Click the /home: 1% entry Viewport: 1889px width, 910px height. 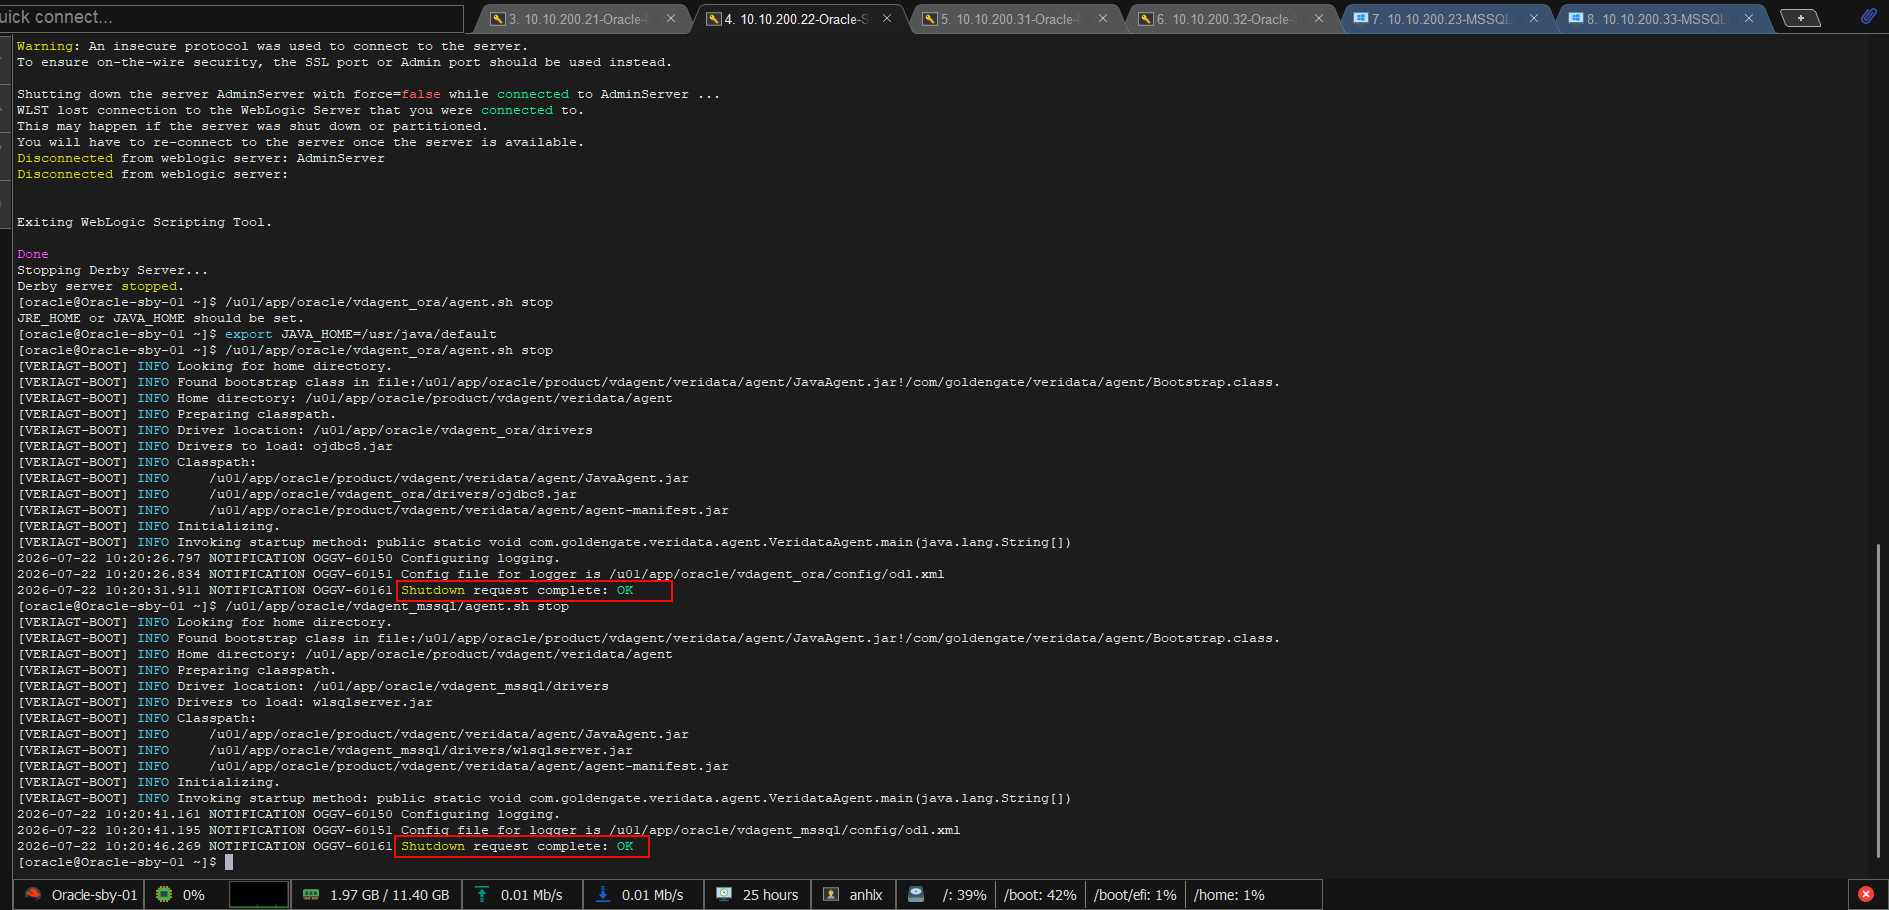[1229, 895]
